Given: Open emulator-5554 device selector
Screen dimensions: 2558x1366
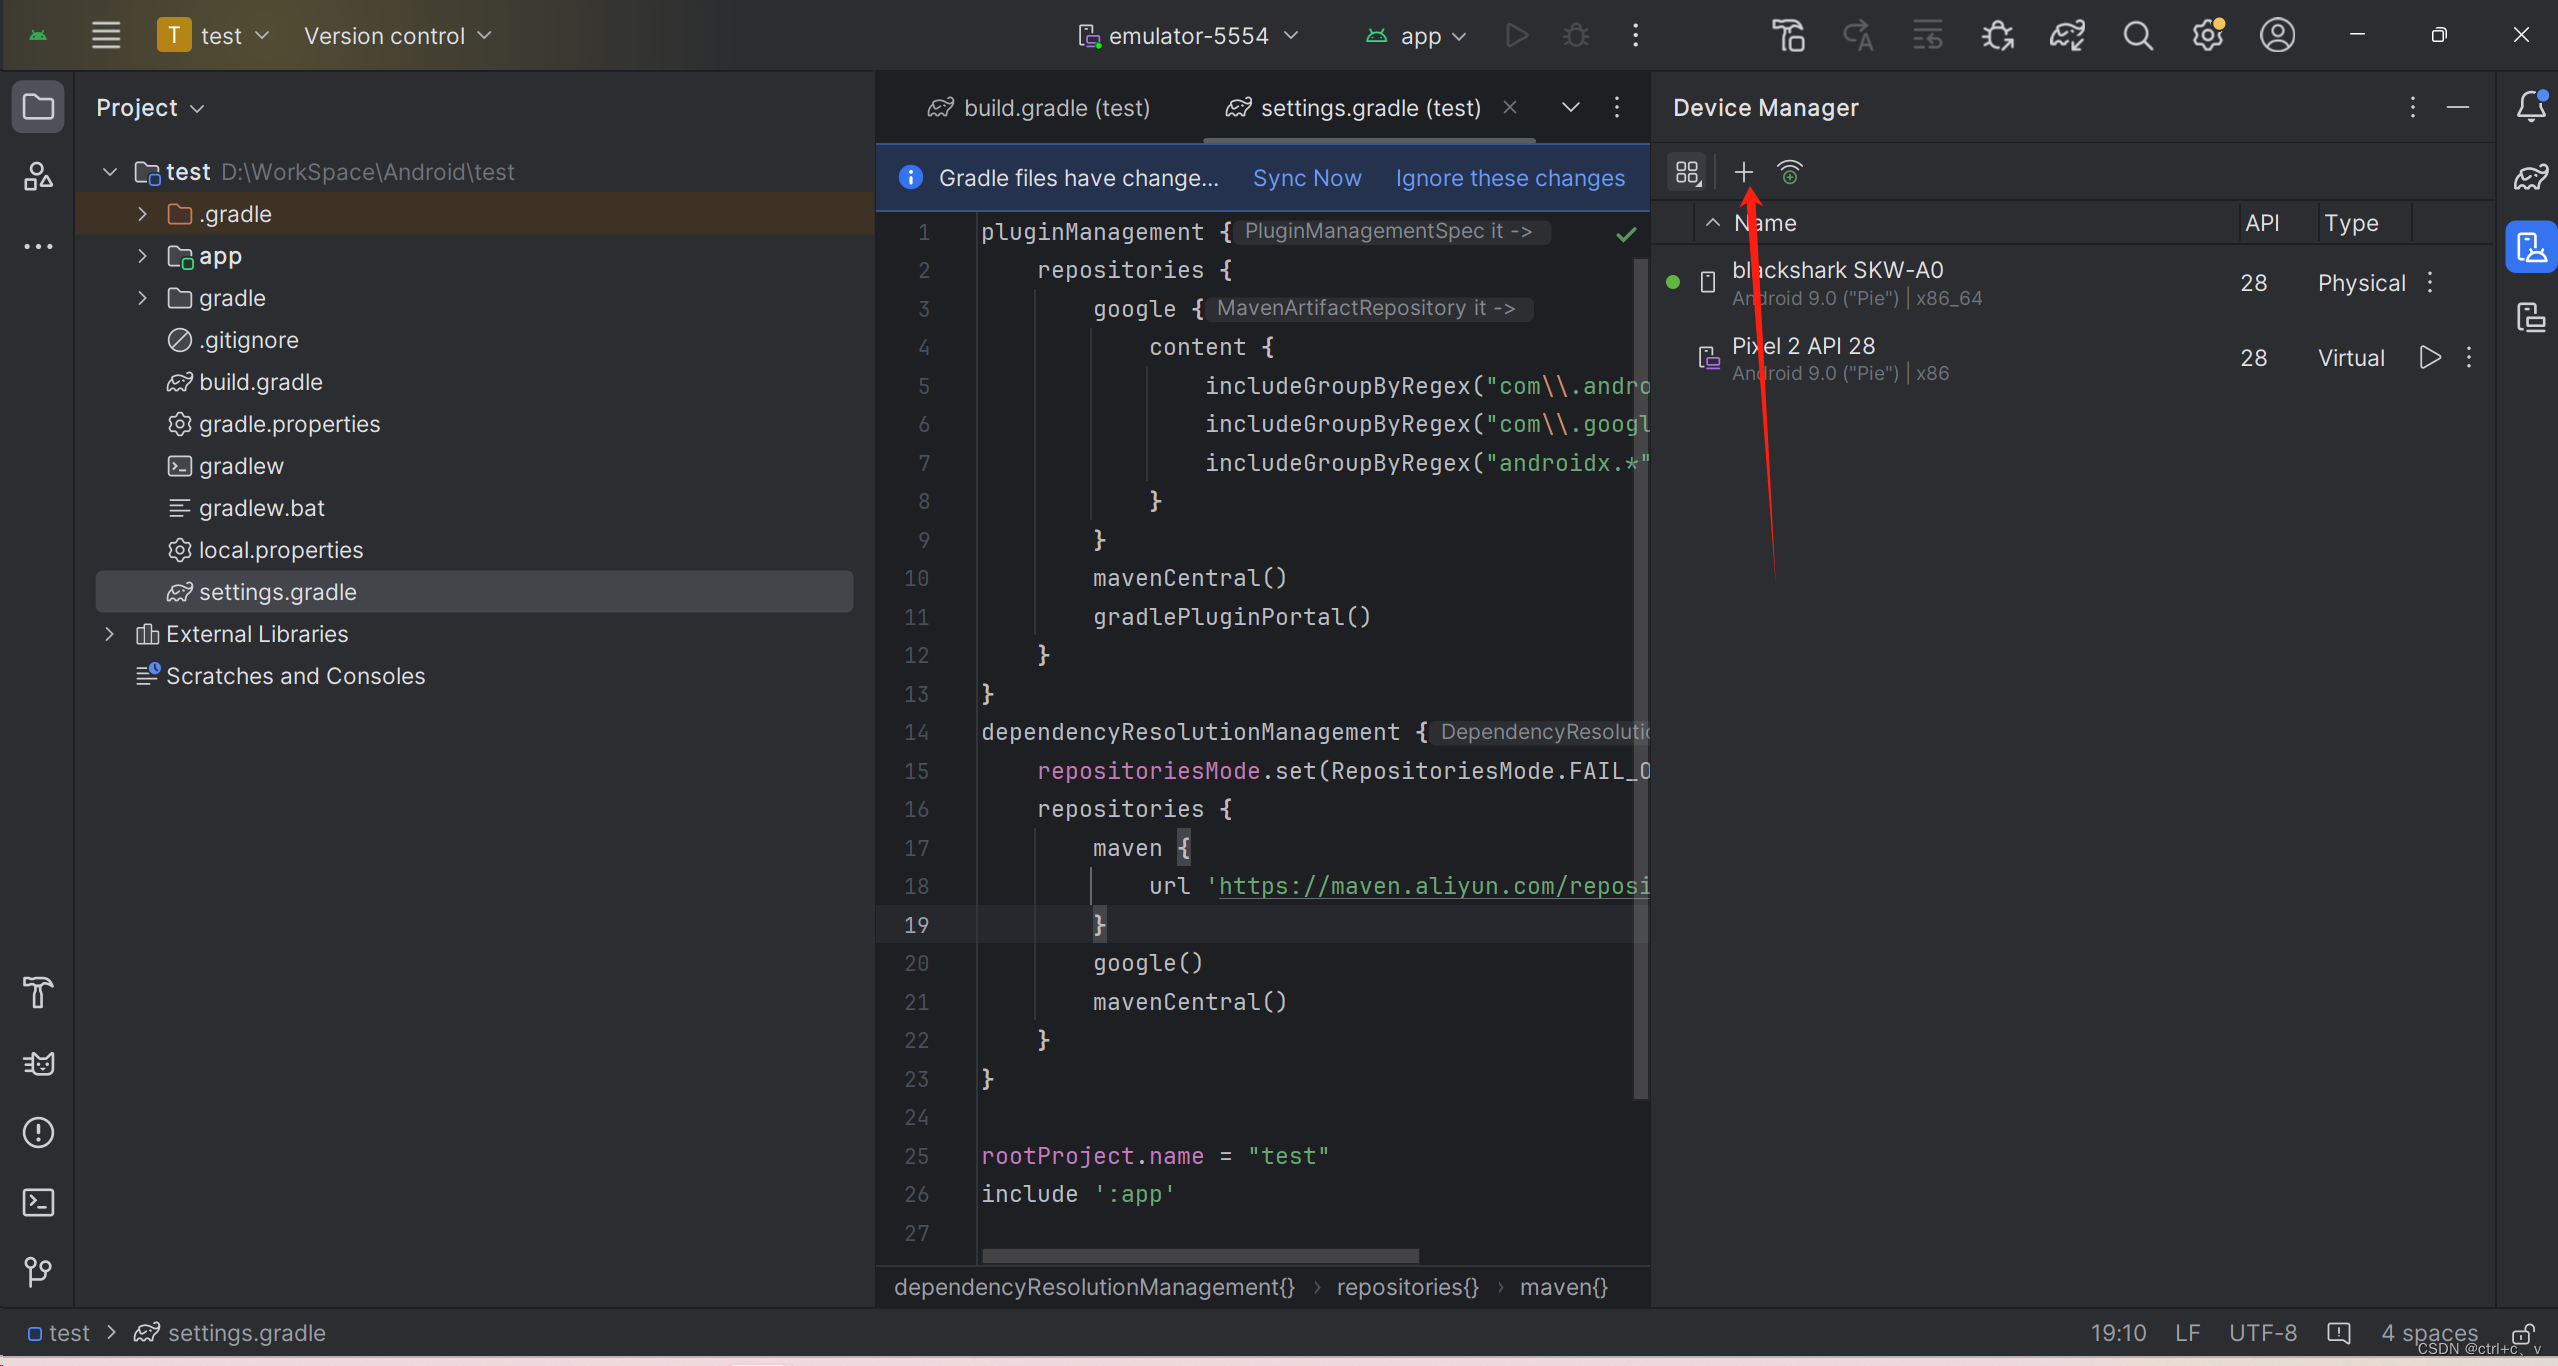Looking at the screenshot, I should (x=1188, y=36).
